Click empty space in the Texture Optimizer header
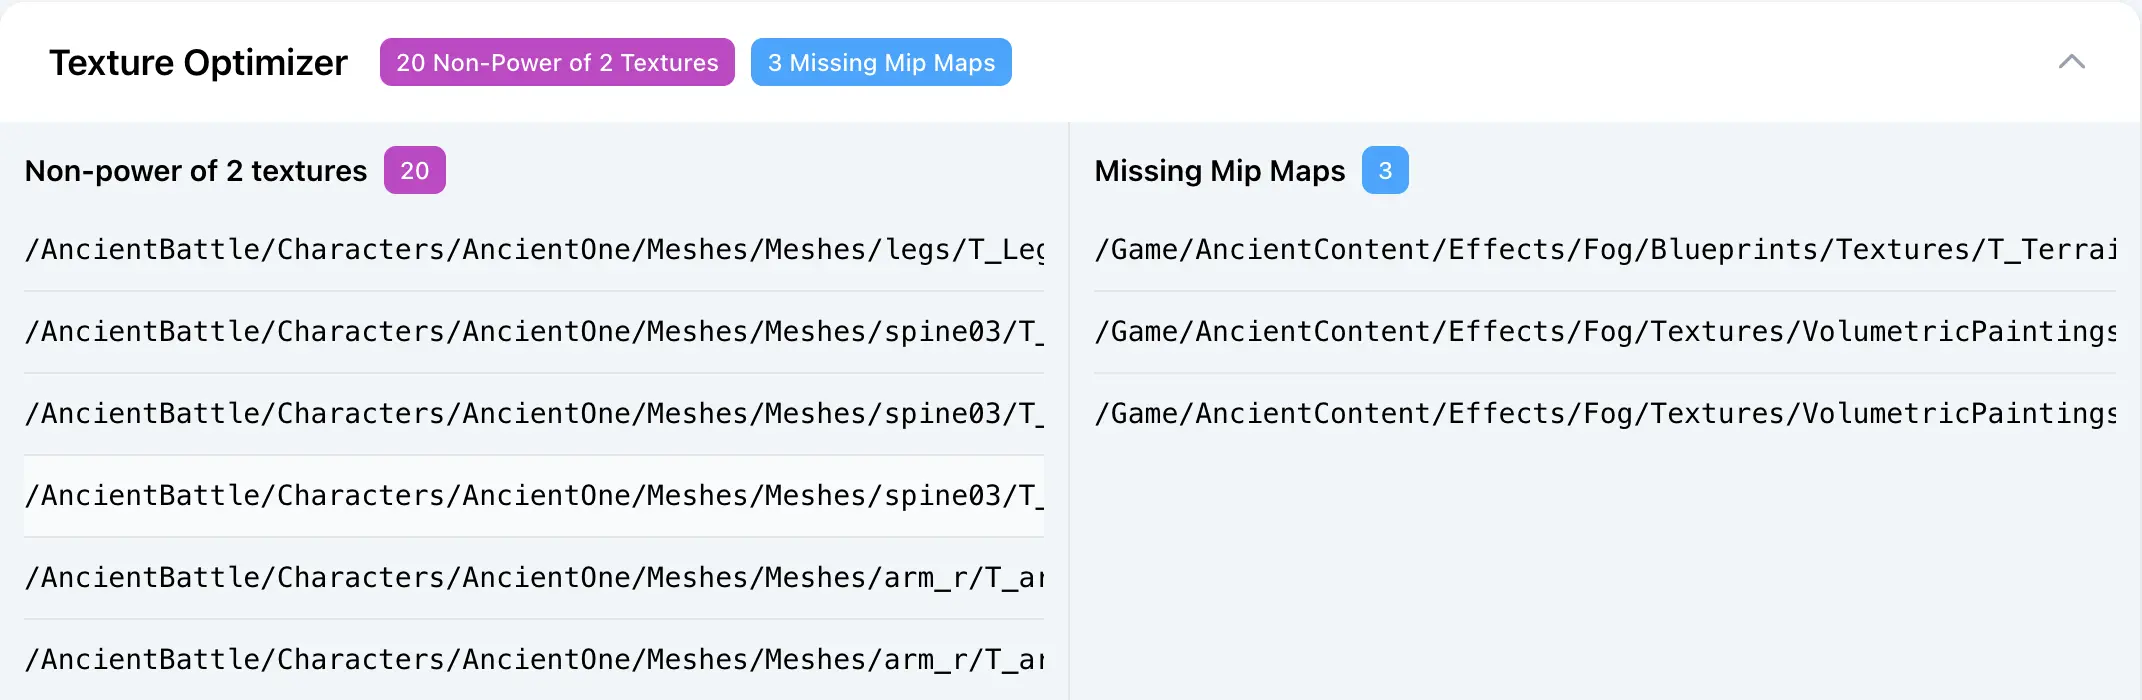 click(x=1500, y=62)
